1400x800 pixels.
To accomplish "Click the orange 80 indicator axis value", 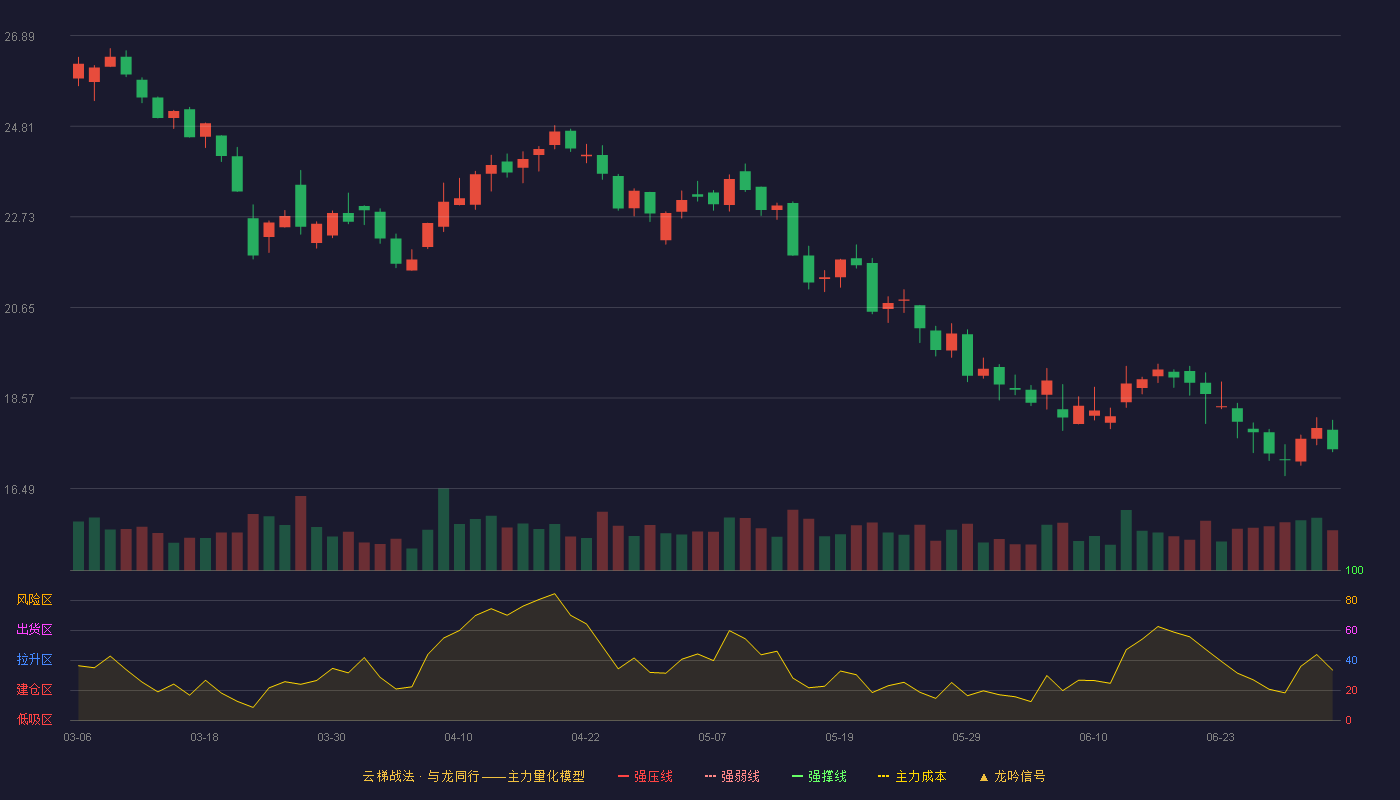I will pos(1351,601).
